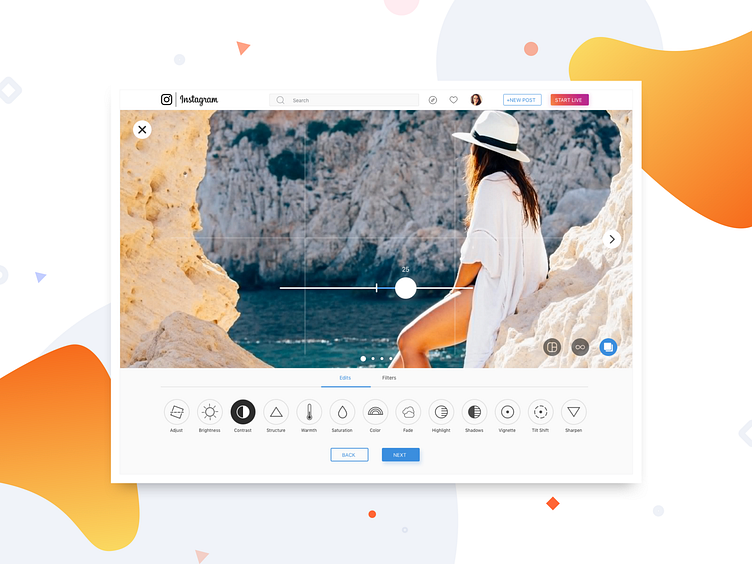Click the +NEW POST button

coord(522,100)
